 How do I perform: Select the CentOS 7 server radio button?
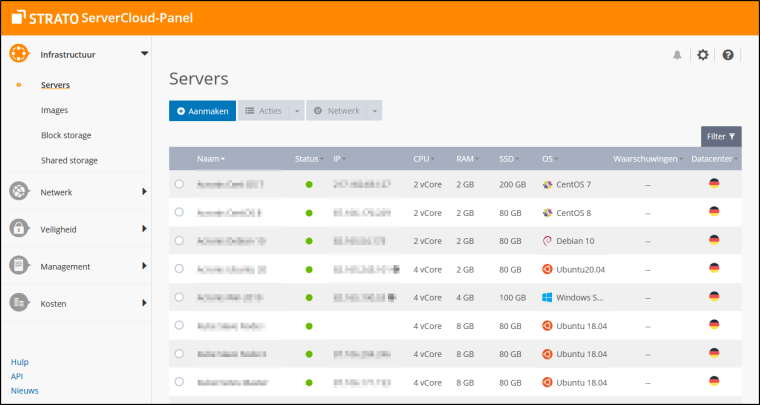click(179, 184)
